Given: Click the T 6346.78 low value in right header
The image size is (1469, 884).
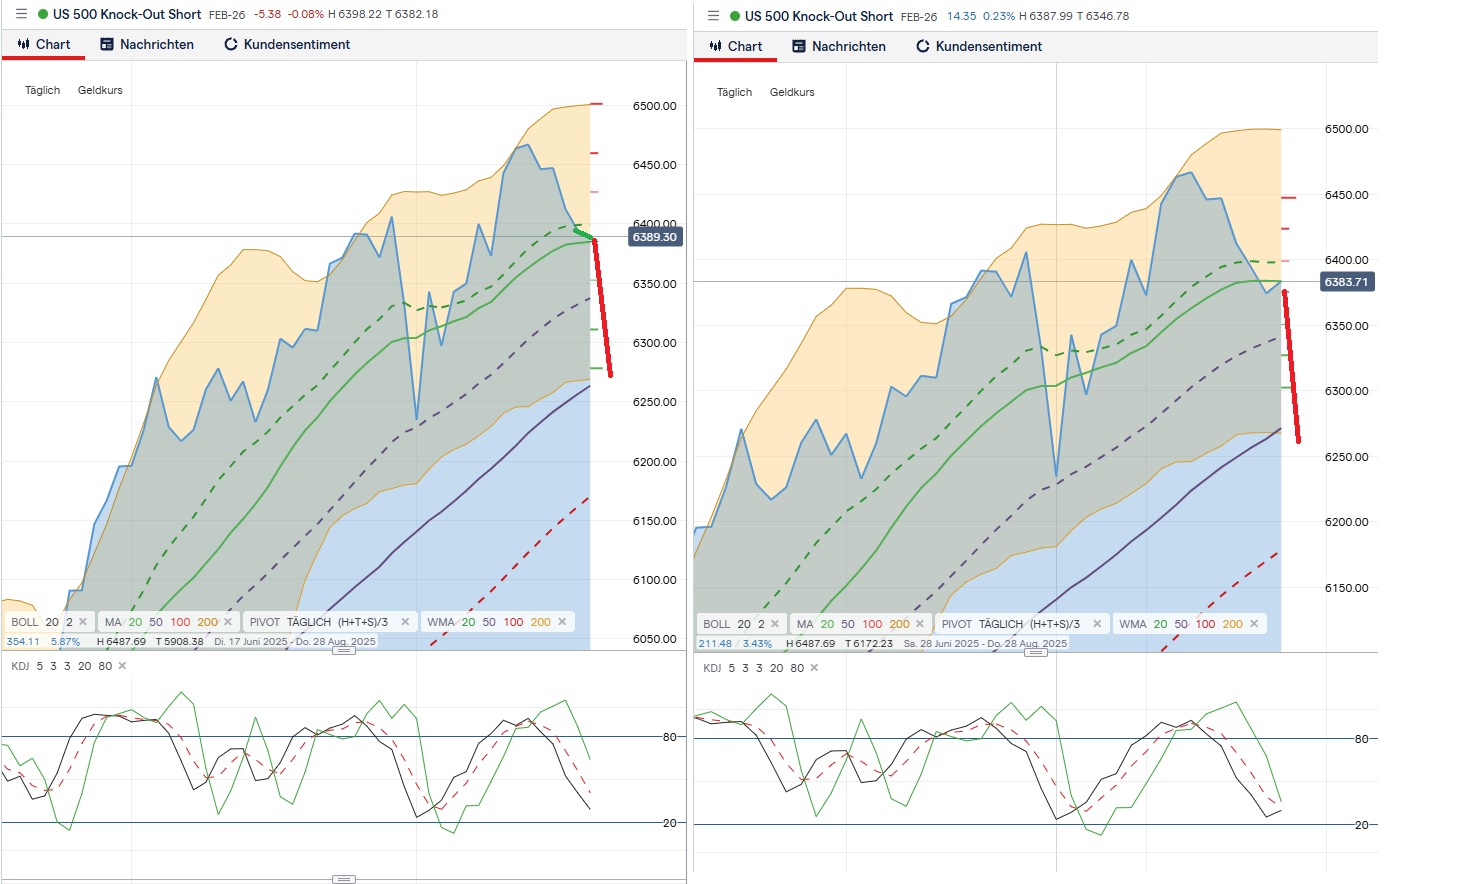Looking at the screenshot, I should (1103, 16).
